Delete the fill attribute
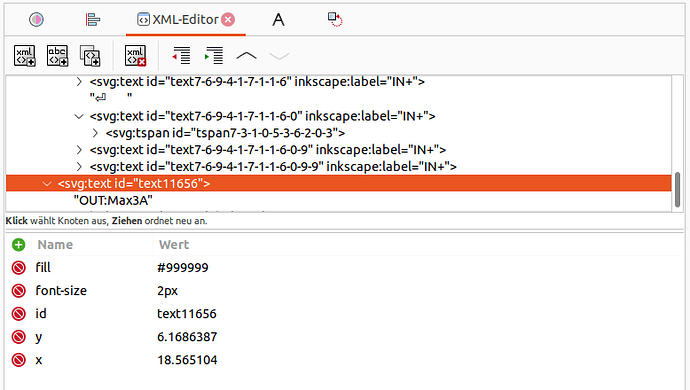690x390 pixels. click(x=18, y=268)
